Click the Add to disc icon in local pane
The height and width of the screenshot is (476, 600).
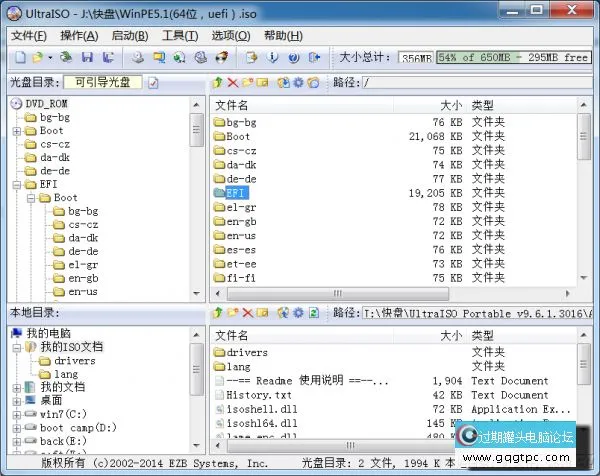(x=283, y=313)
